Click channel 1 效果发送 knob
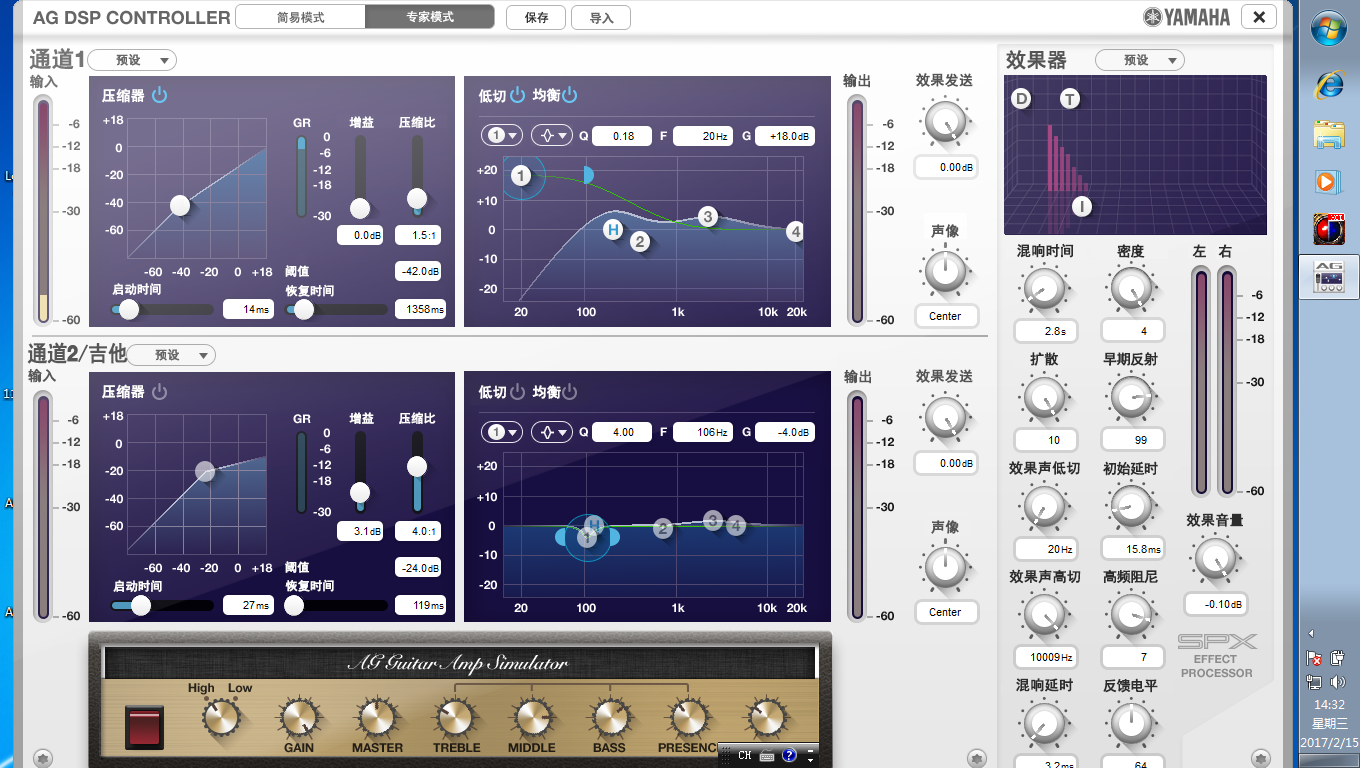 (x=945, y=122)
